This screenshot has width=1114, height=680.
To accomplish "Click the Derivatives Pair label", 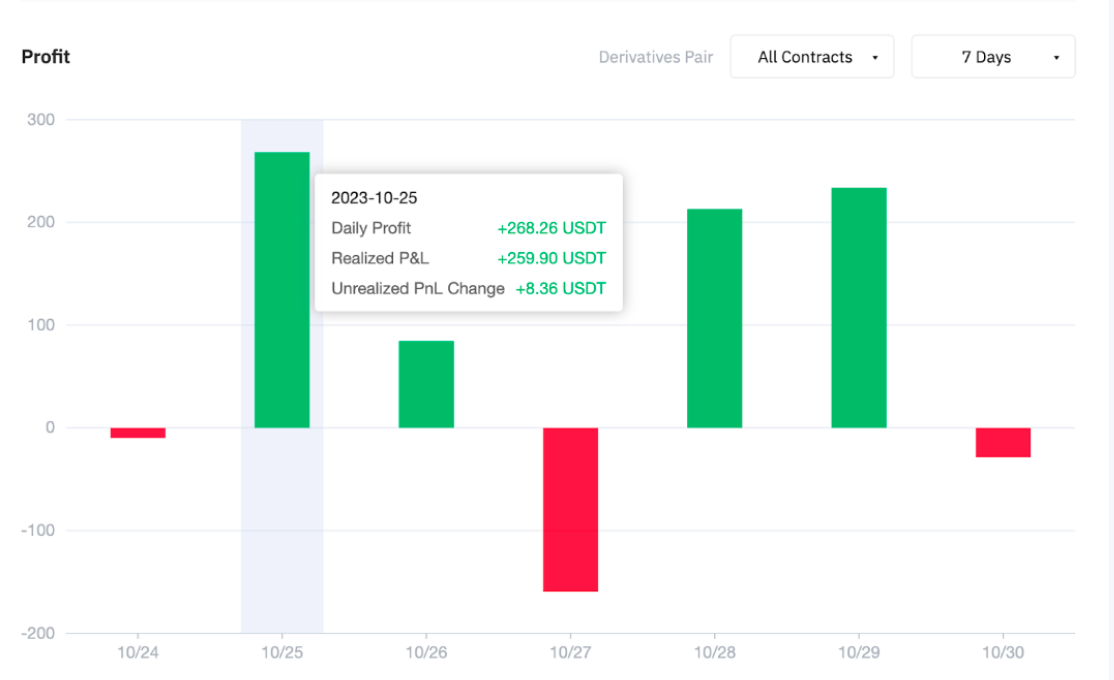I will 655,57.
